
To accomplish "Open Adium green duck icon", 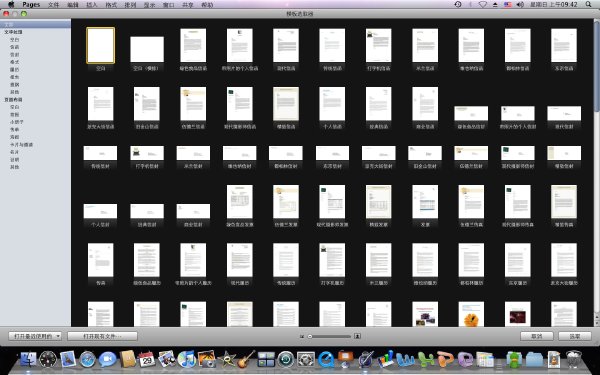I will click(514, 359).
